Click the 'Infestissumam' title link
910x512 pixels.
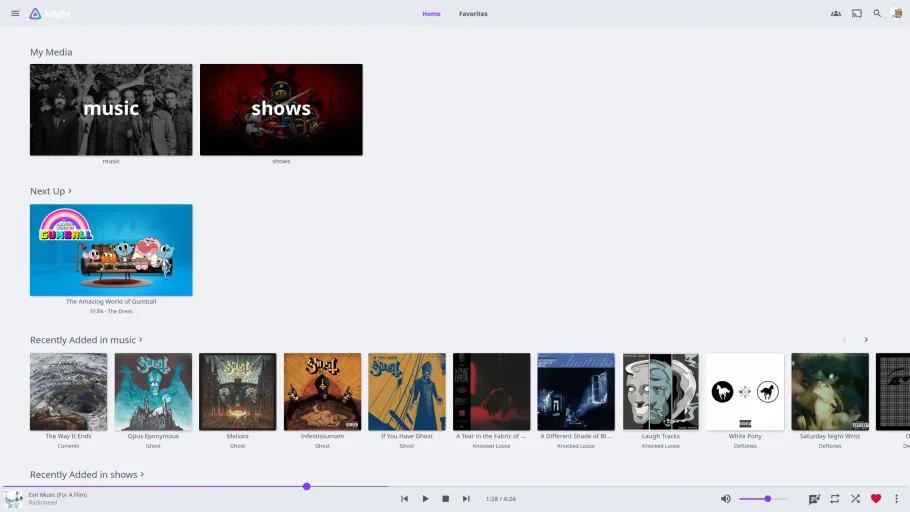(x=322, y=436)
